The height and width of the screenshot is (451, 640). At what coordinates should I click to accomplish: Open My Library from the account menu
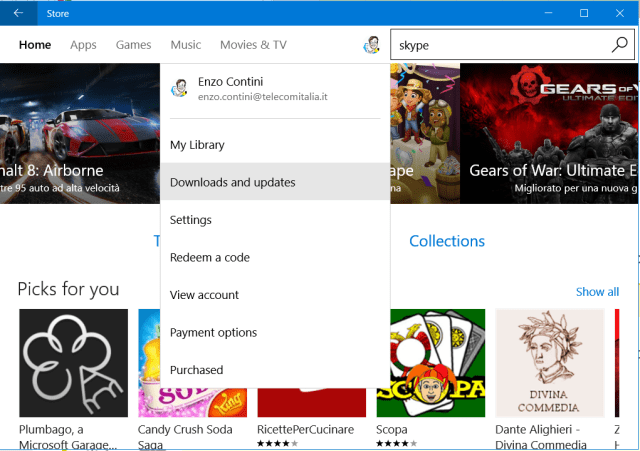coord(275,145)
